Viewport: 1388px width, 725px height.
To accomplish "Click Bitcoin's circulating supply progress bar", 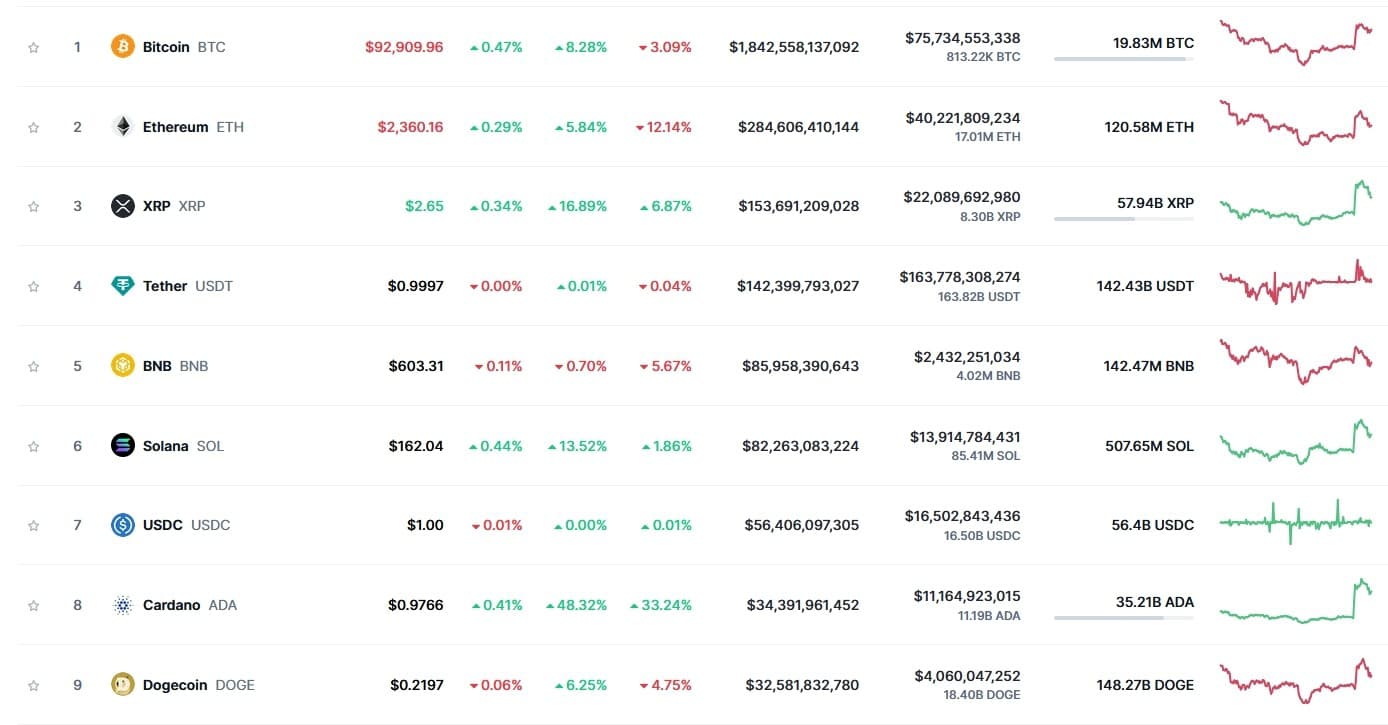I will tap(1123, 59).
